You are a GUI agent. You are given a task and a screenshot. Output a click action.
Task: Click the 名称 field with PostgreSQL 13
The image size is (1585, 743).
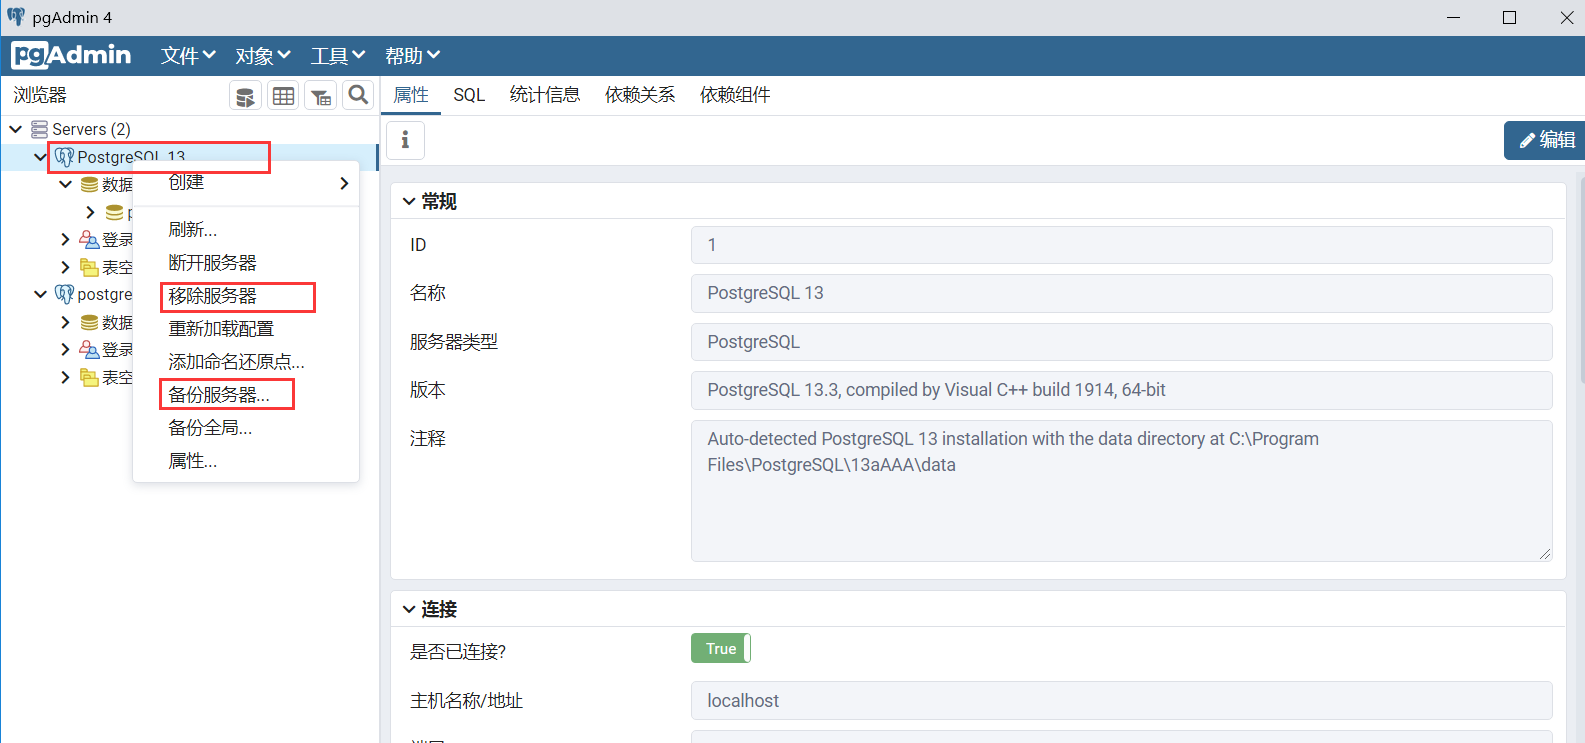pyautogui.click(x=1121, y=293)
